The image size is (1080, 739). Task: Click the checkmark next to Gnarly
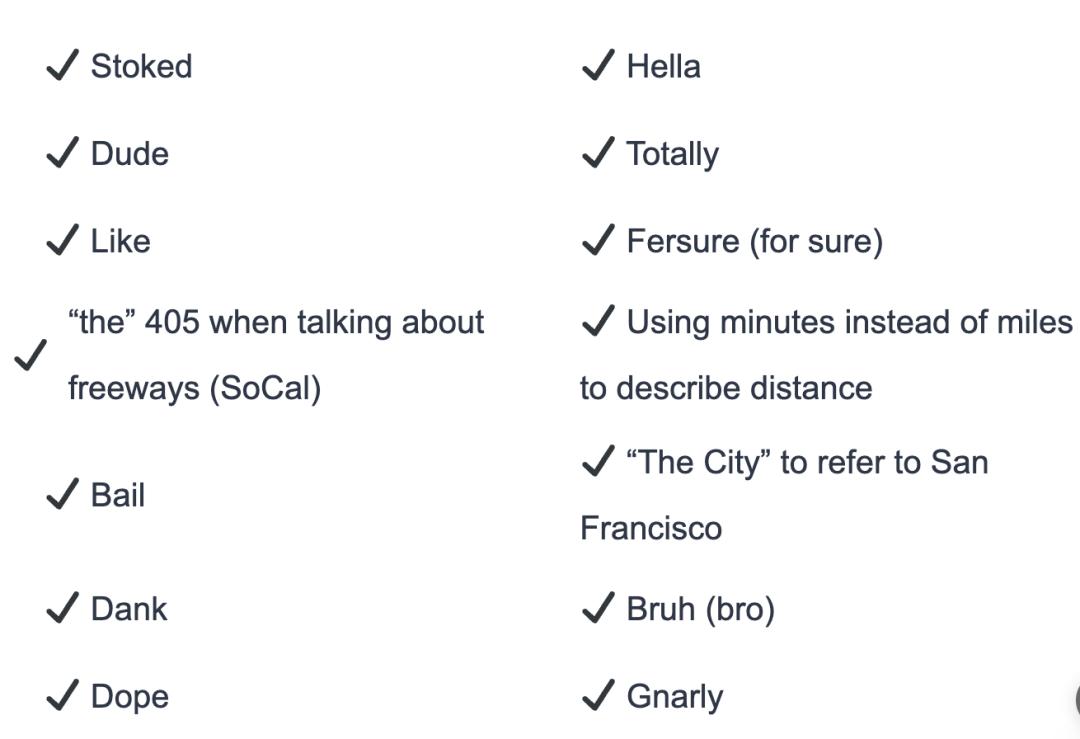click(x=597, y=697)
